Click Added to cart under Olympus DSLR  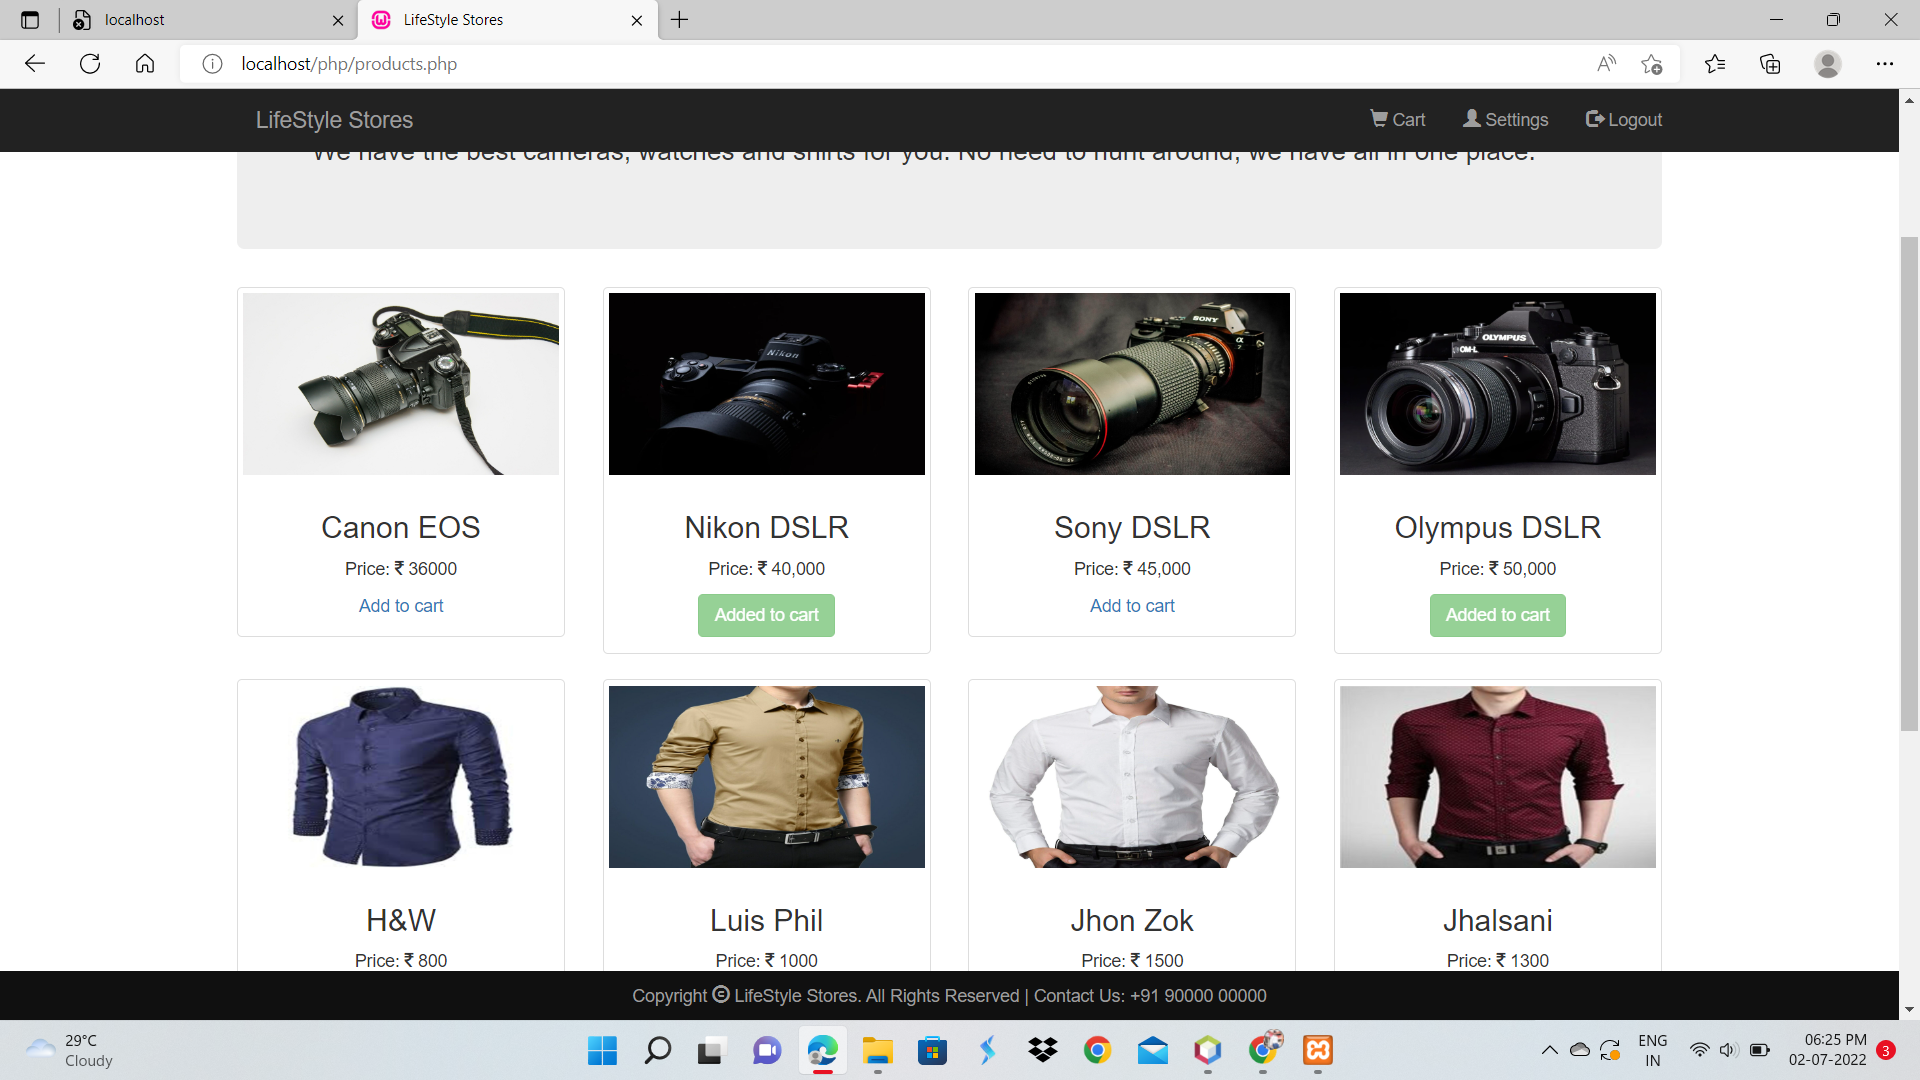coord(1497,615)
